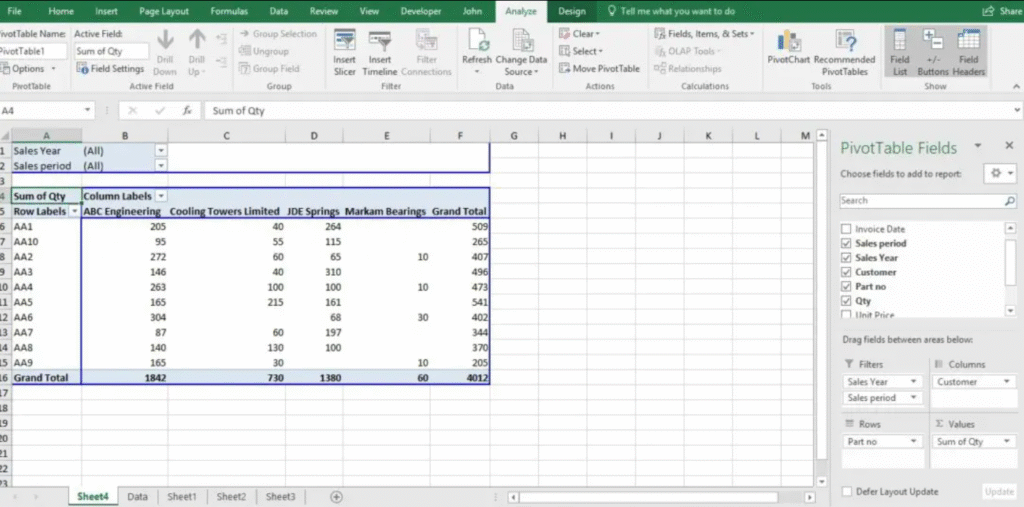The image size is (1024, 507).
Task: Click the Update button
Action: 999,492
